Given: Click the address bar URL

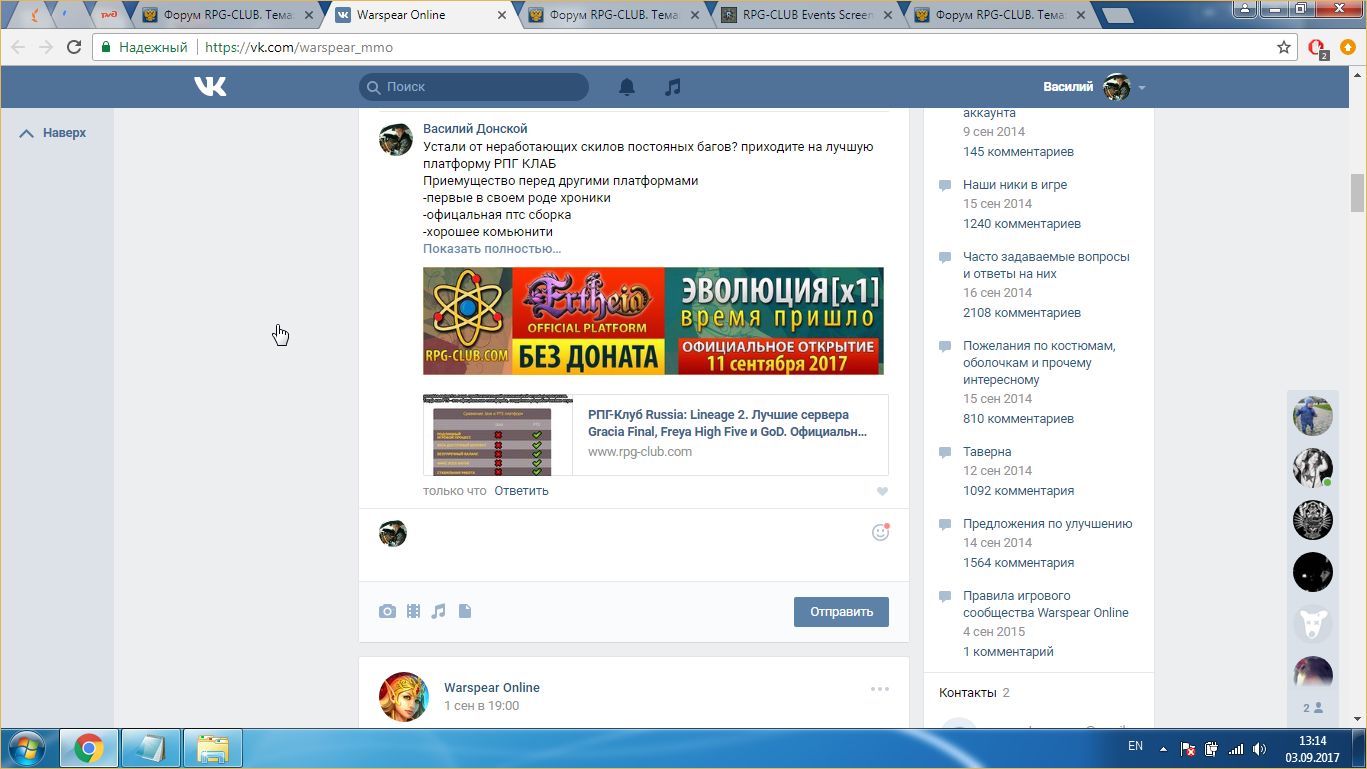Looking at the screenshot, I should click(299, 47).
